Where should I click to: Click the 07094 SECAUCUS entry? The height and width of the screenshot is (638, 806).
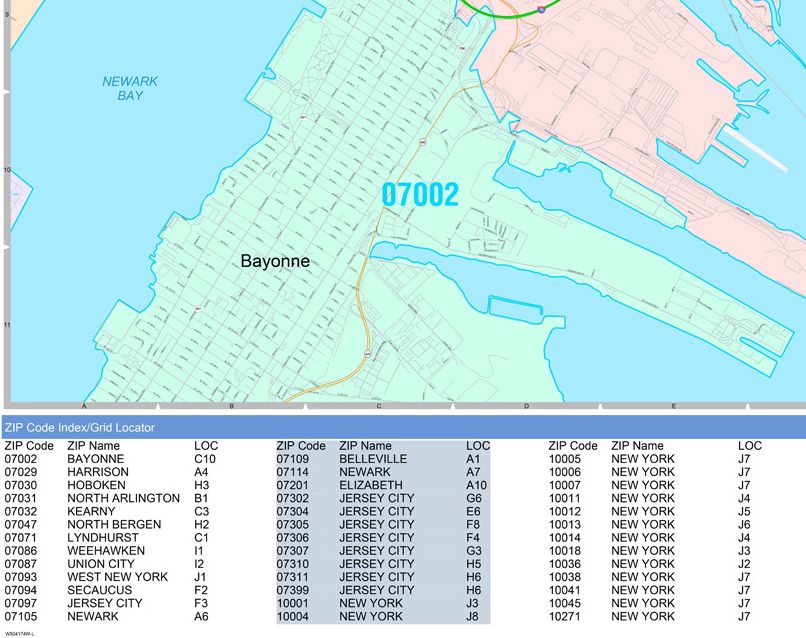pos(110,590)
